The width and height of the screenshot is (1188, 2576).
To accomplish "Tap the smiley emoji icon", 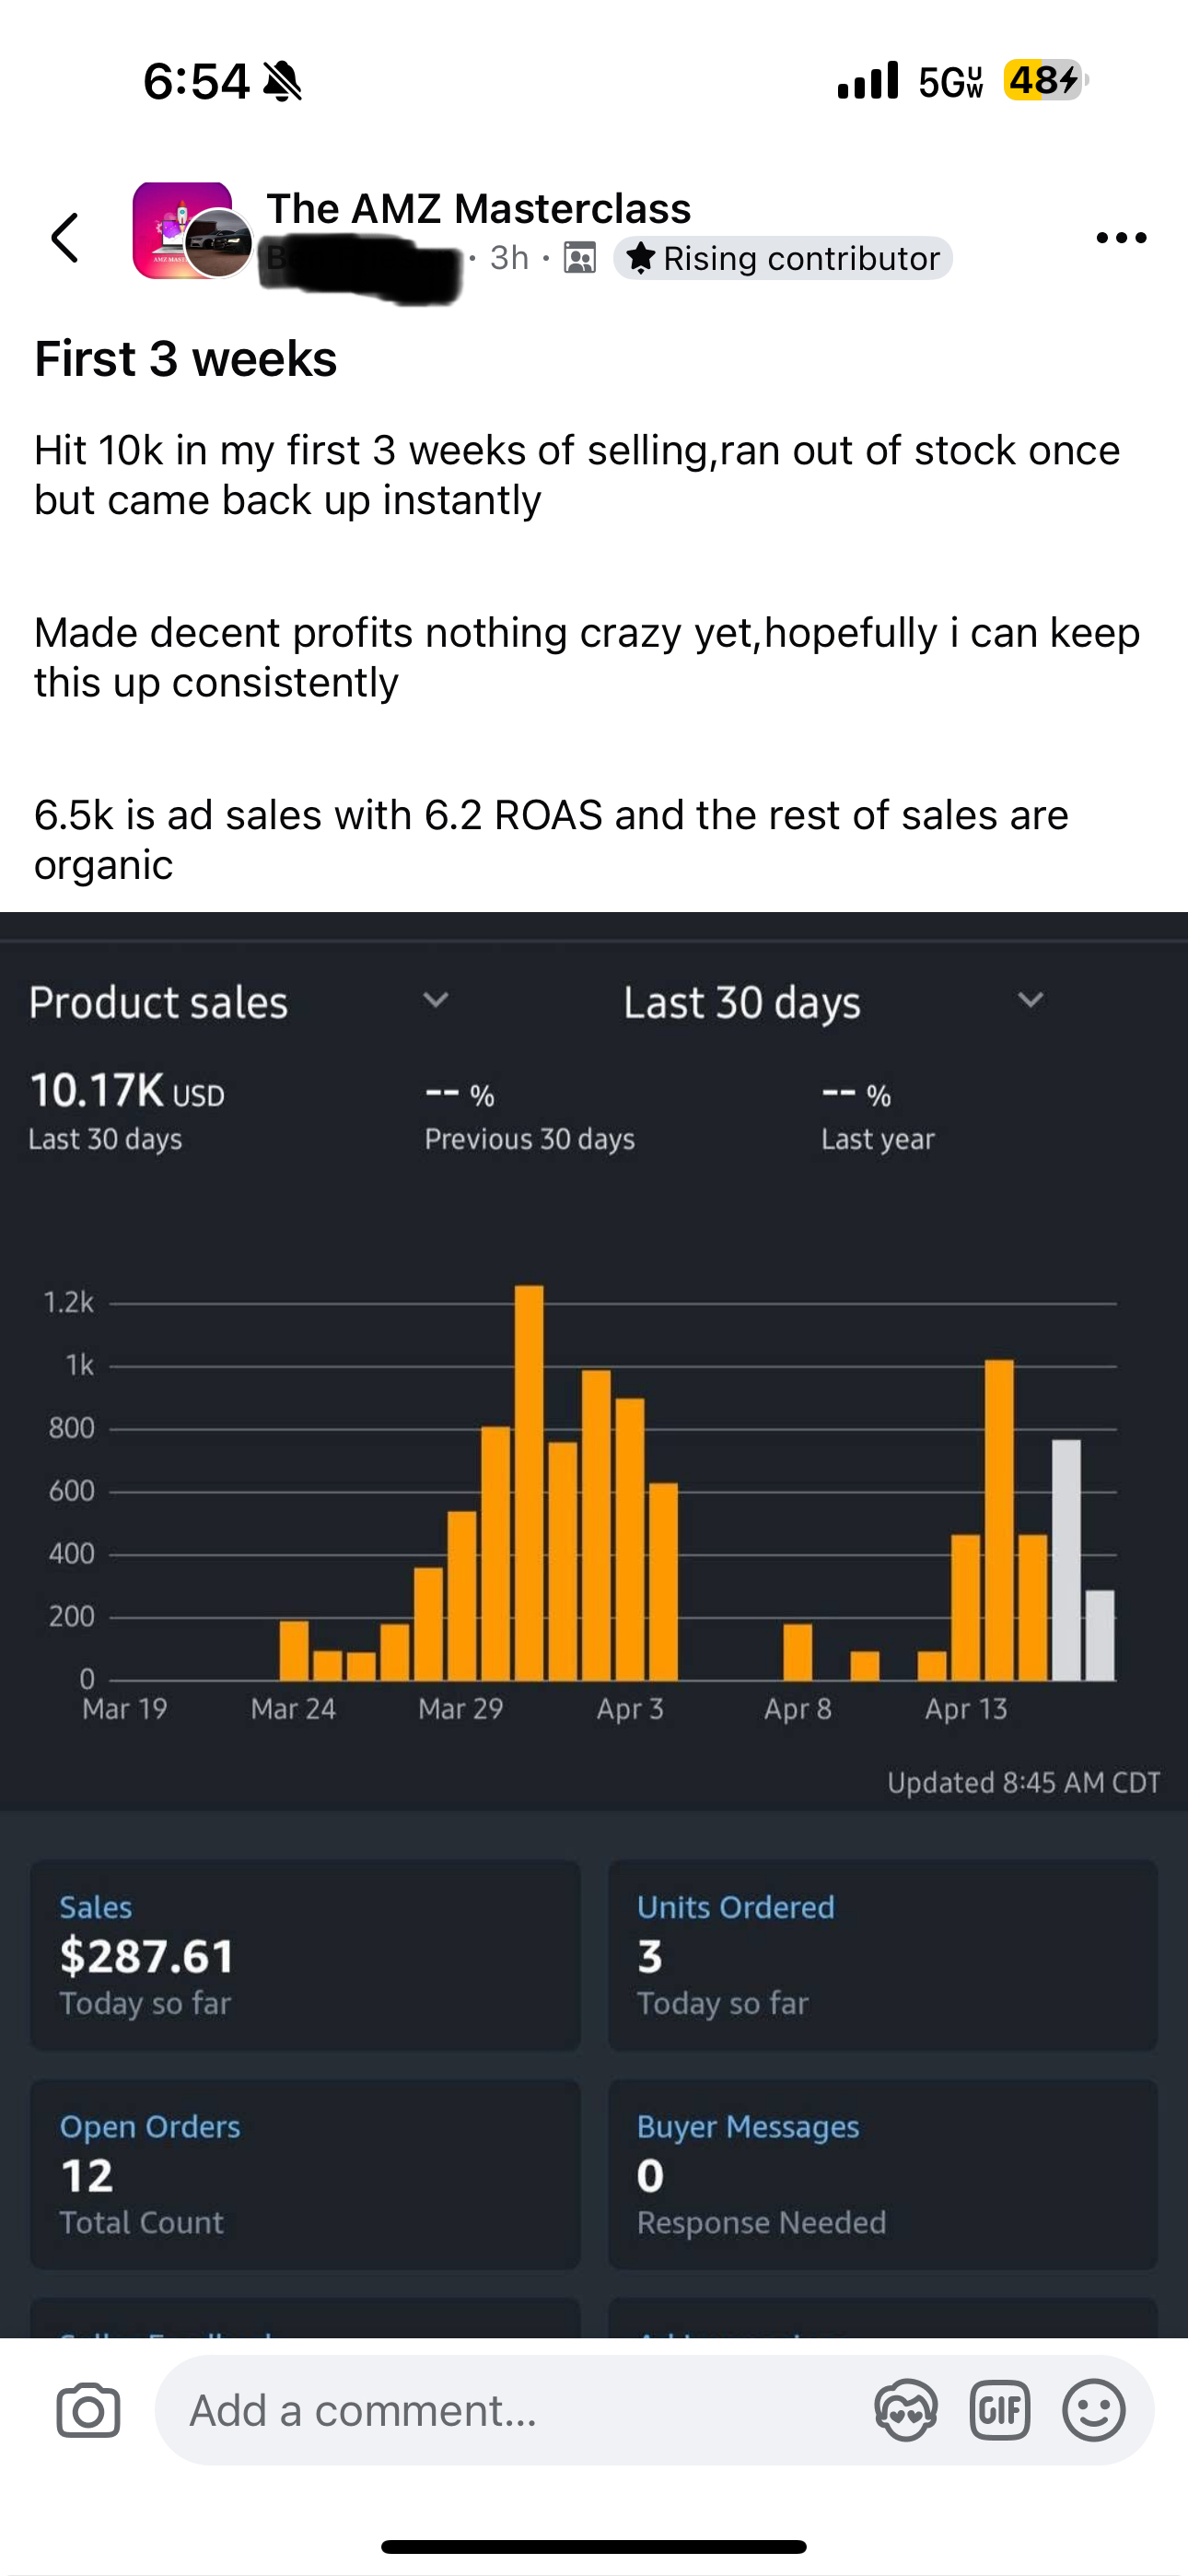I will [1094, 2410].
